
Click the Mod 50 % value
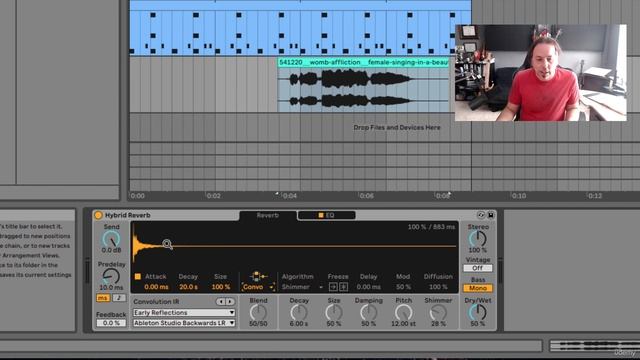tap(403, 287)
